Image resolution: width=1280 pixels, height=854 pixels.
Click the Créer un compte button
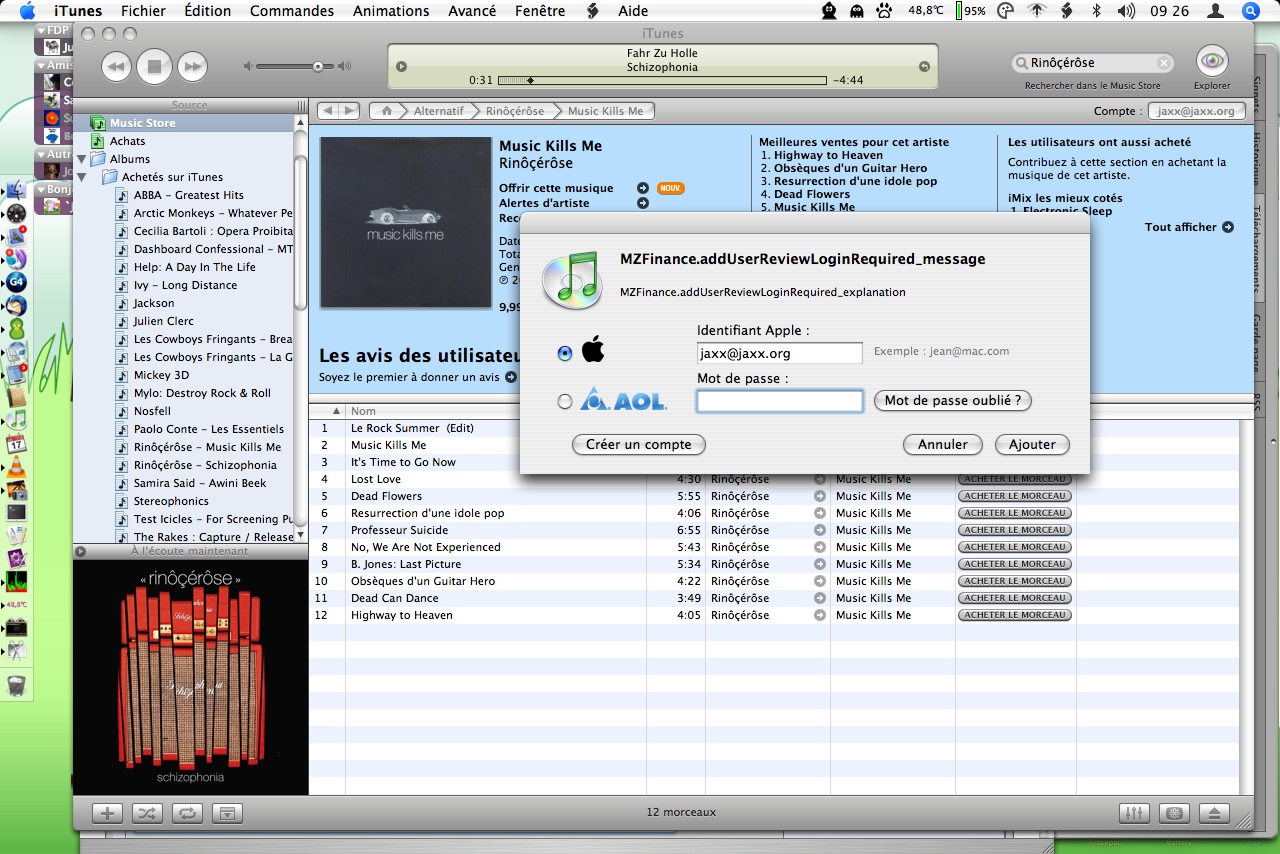click(x=639, y=444)
